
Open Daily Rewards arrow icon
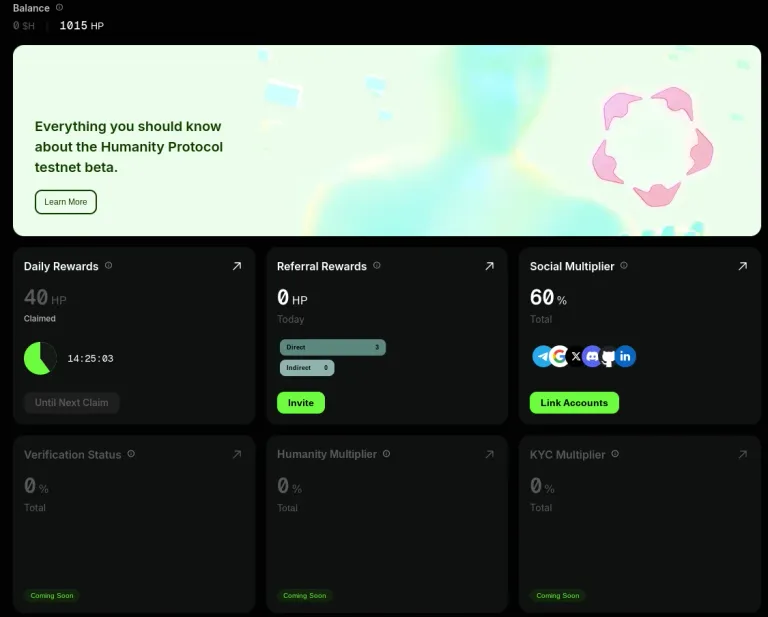[x=237, y=266]
